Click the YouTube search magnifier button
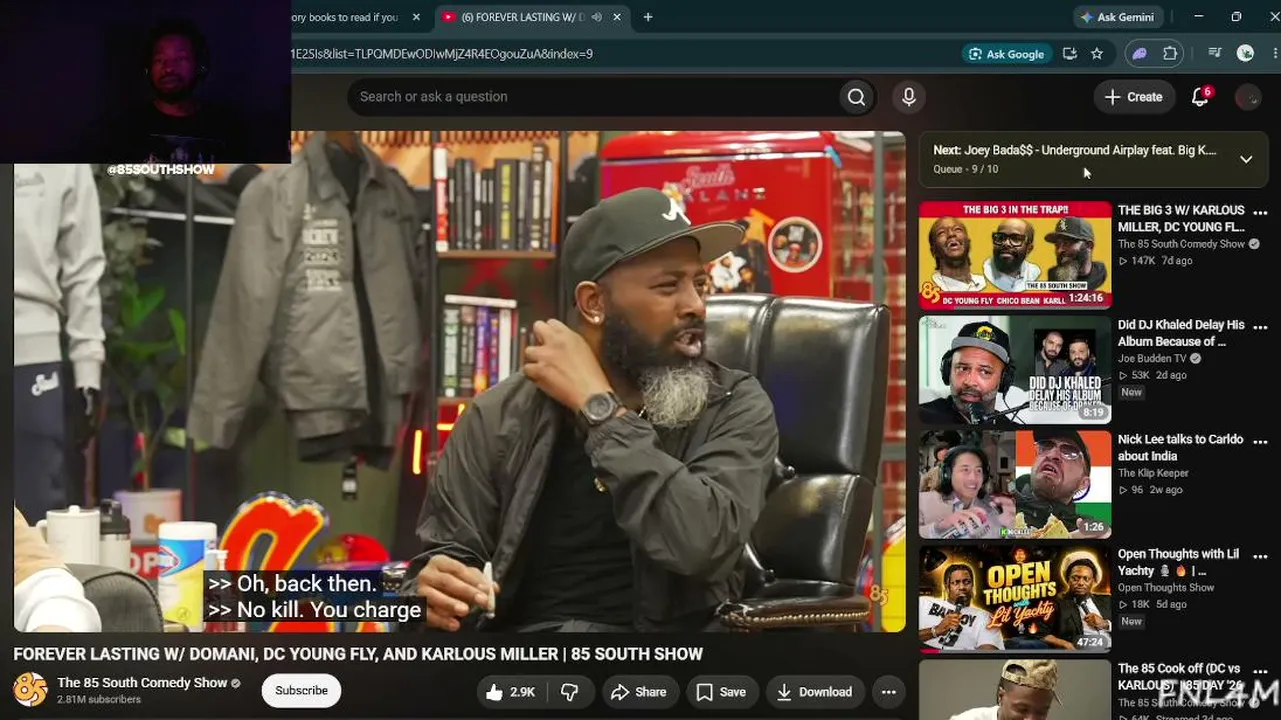The width and height of the screenshot is (1281, 720). (x=856, y=97)
